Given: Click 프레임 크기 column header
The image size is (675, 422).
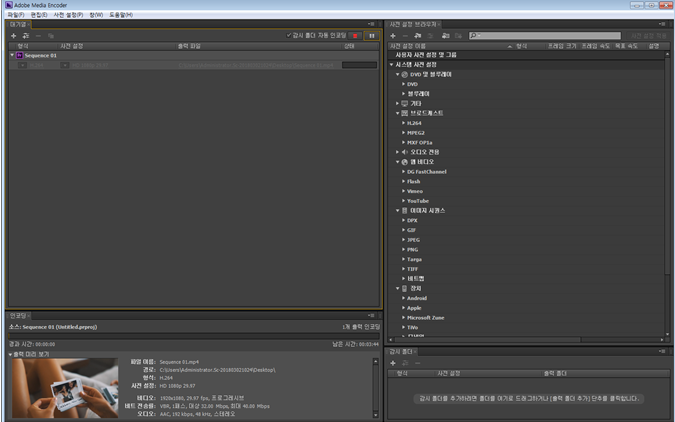Looking at the screenshot, I should pyautogui.click(x=562, y=46).
